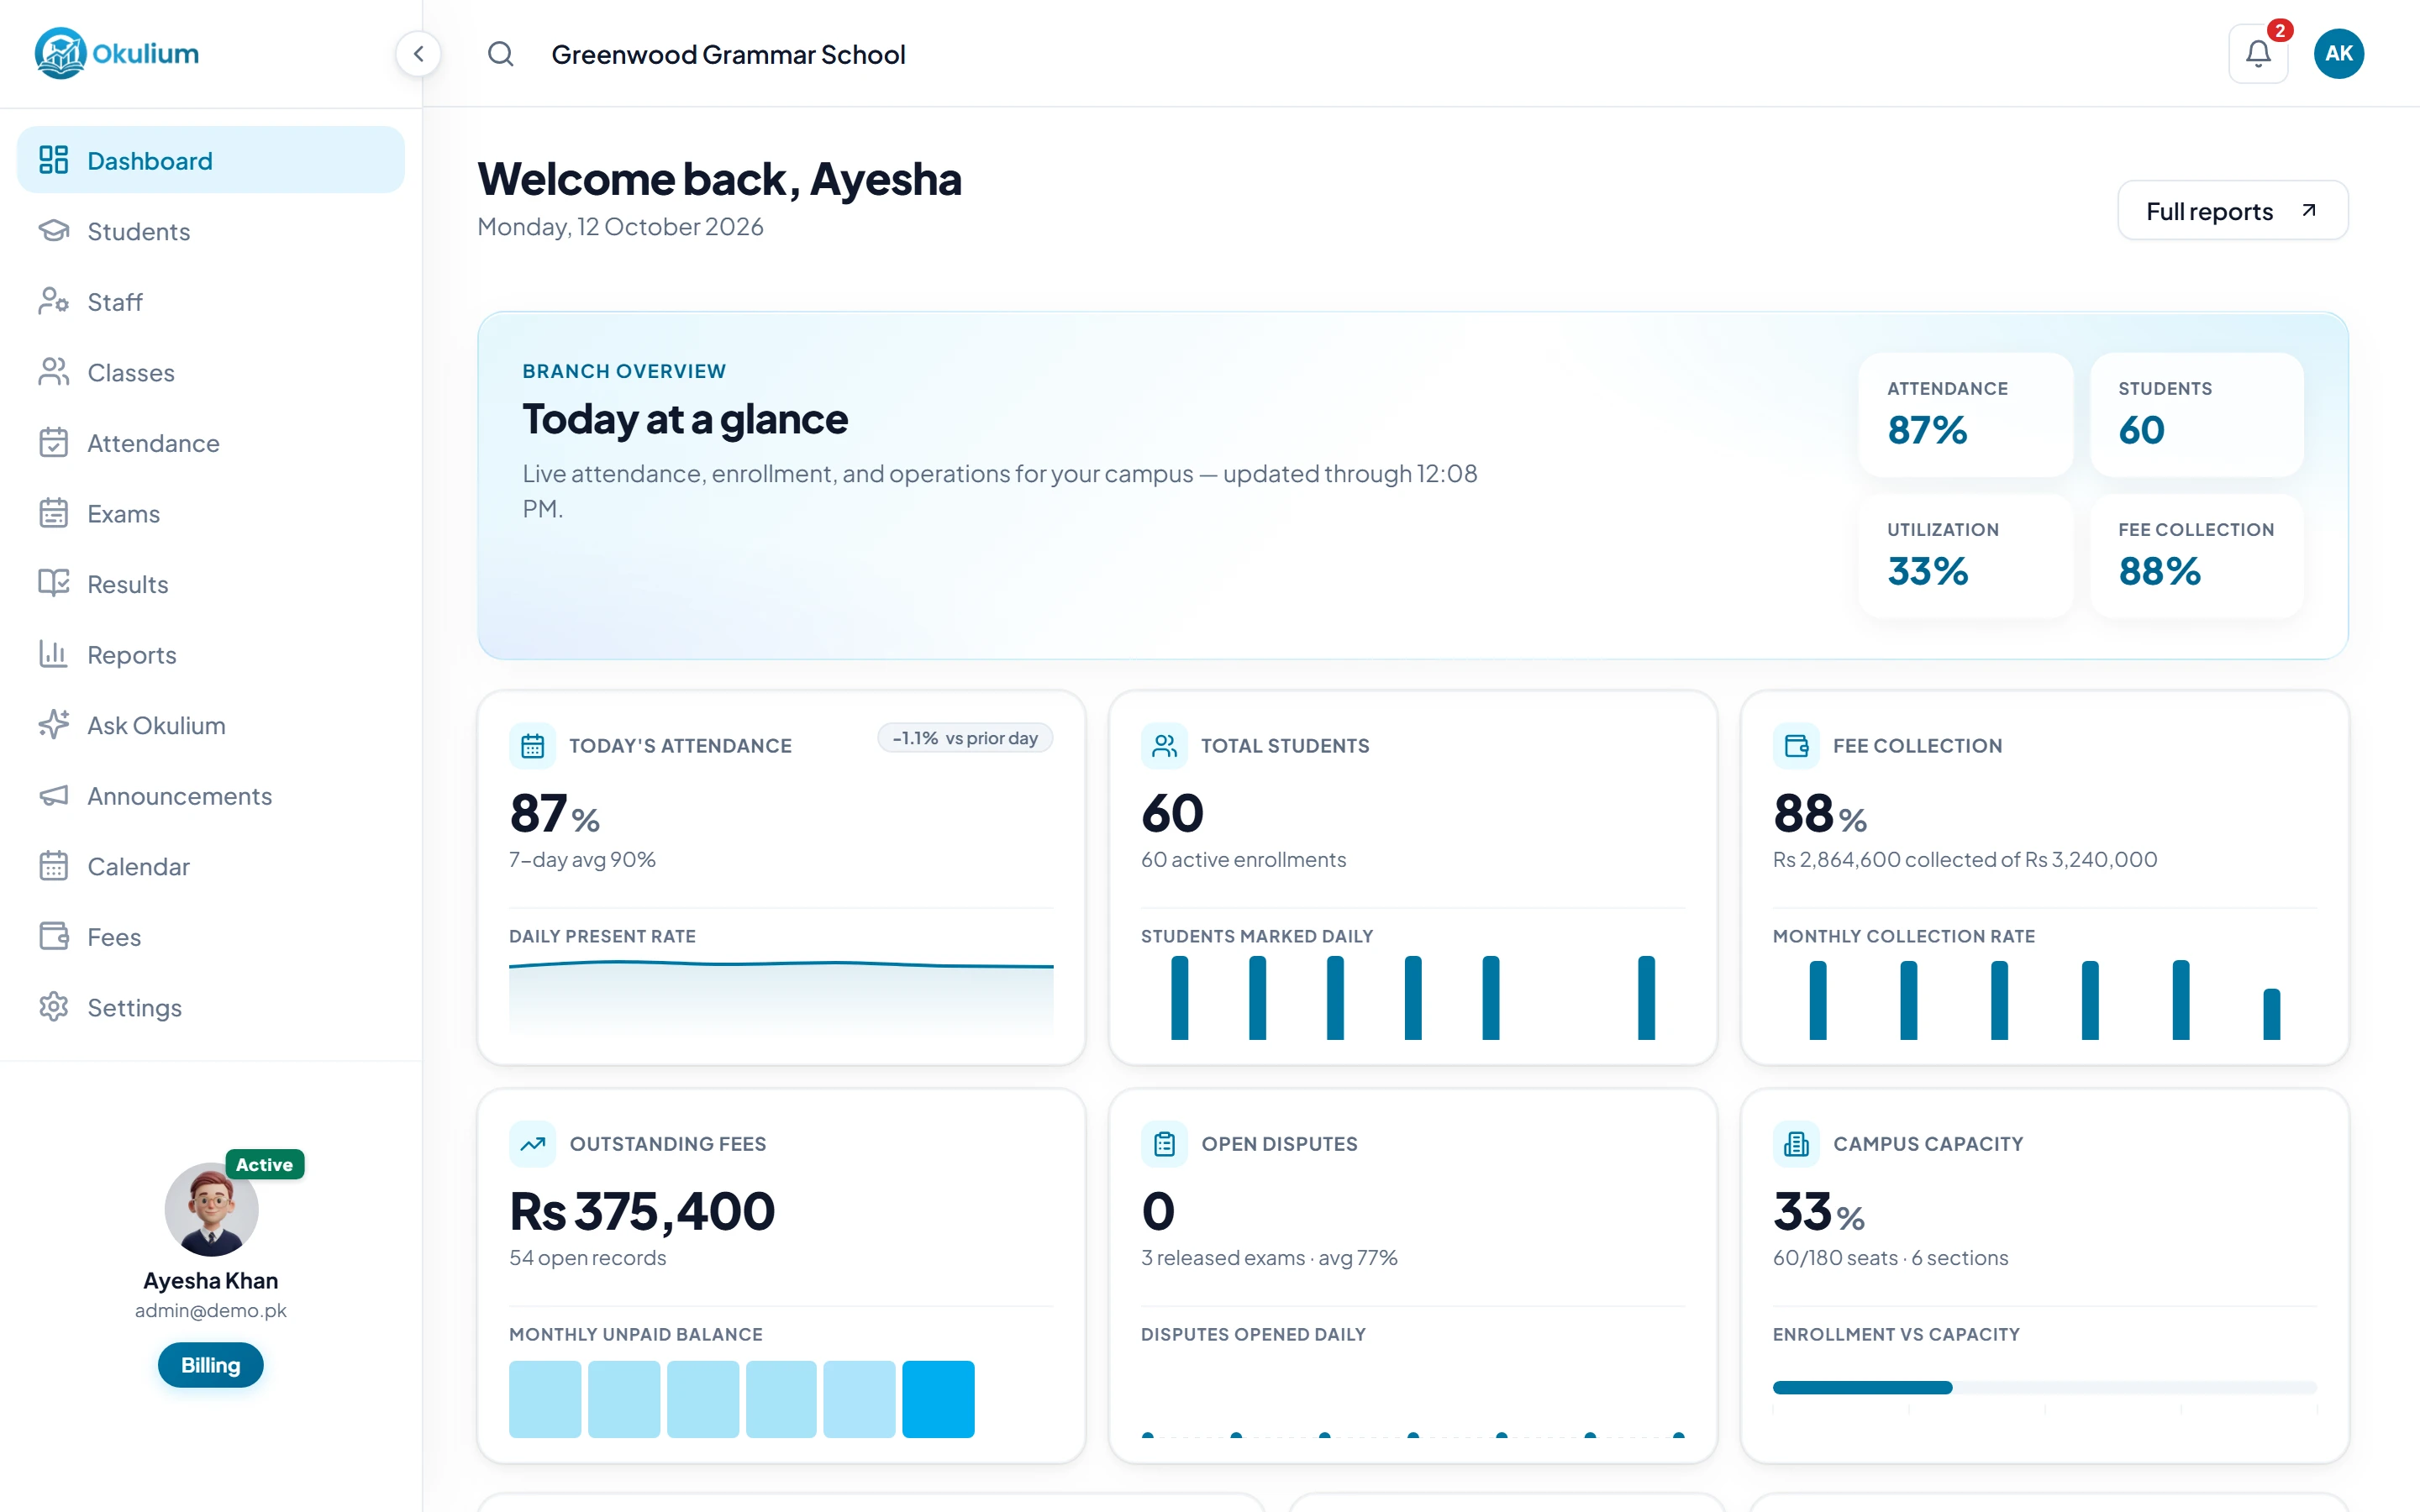Open the Classes section
The width and height of the screenshot is (2420, 1512).
tap(211, 372)
